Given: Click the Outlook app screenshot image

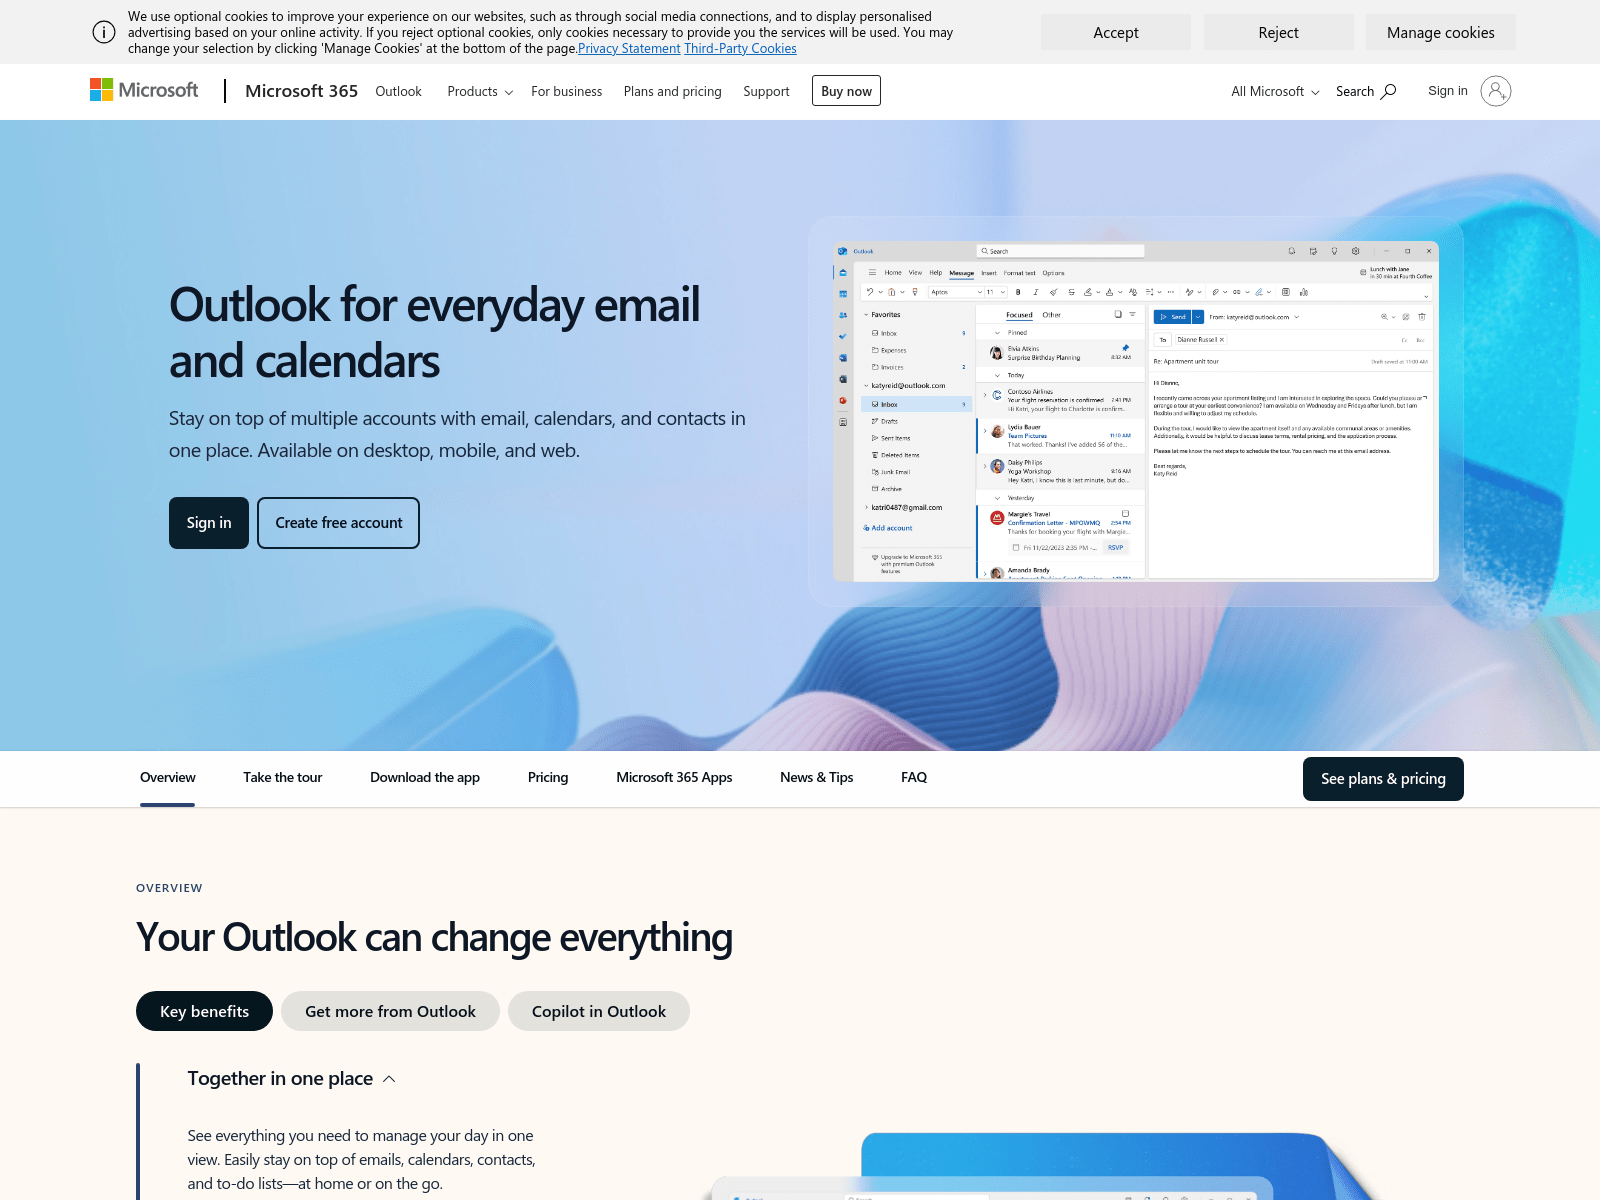Looking at the screenshot, I should coord(1135,411).
